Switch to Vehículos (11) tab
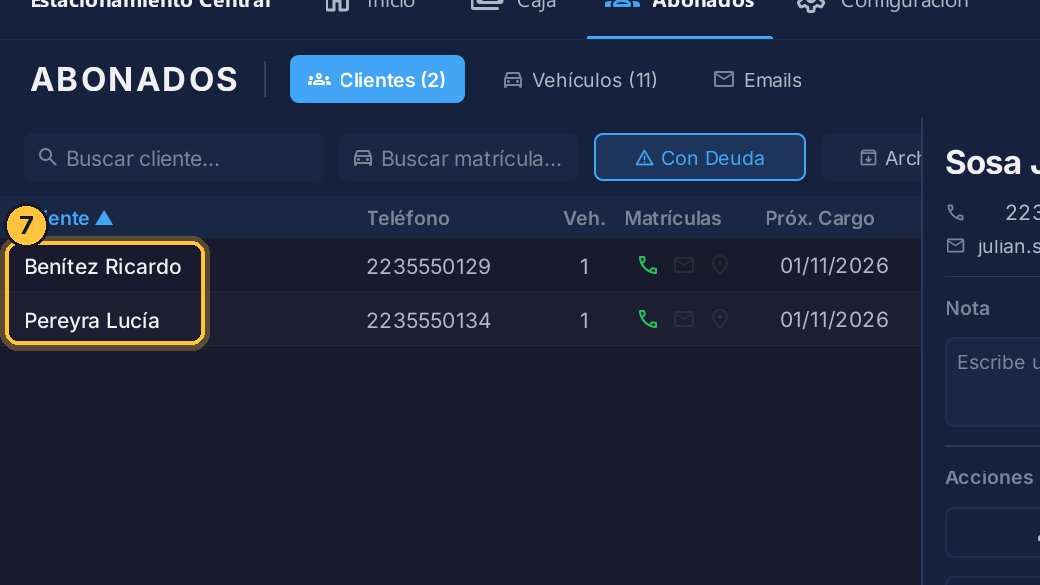The width and height of the screenshot is (1040, 585). [580, 80]
